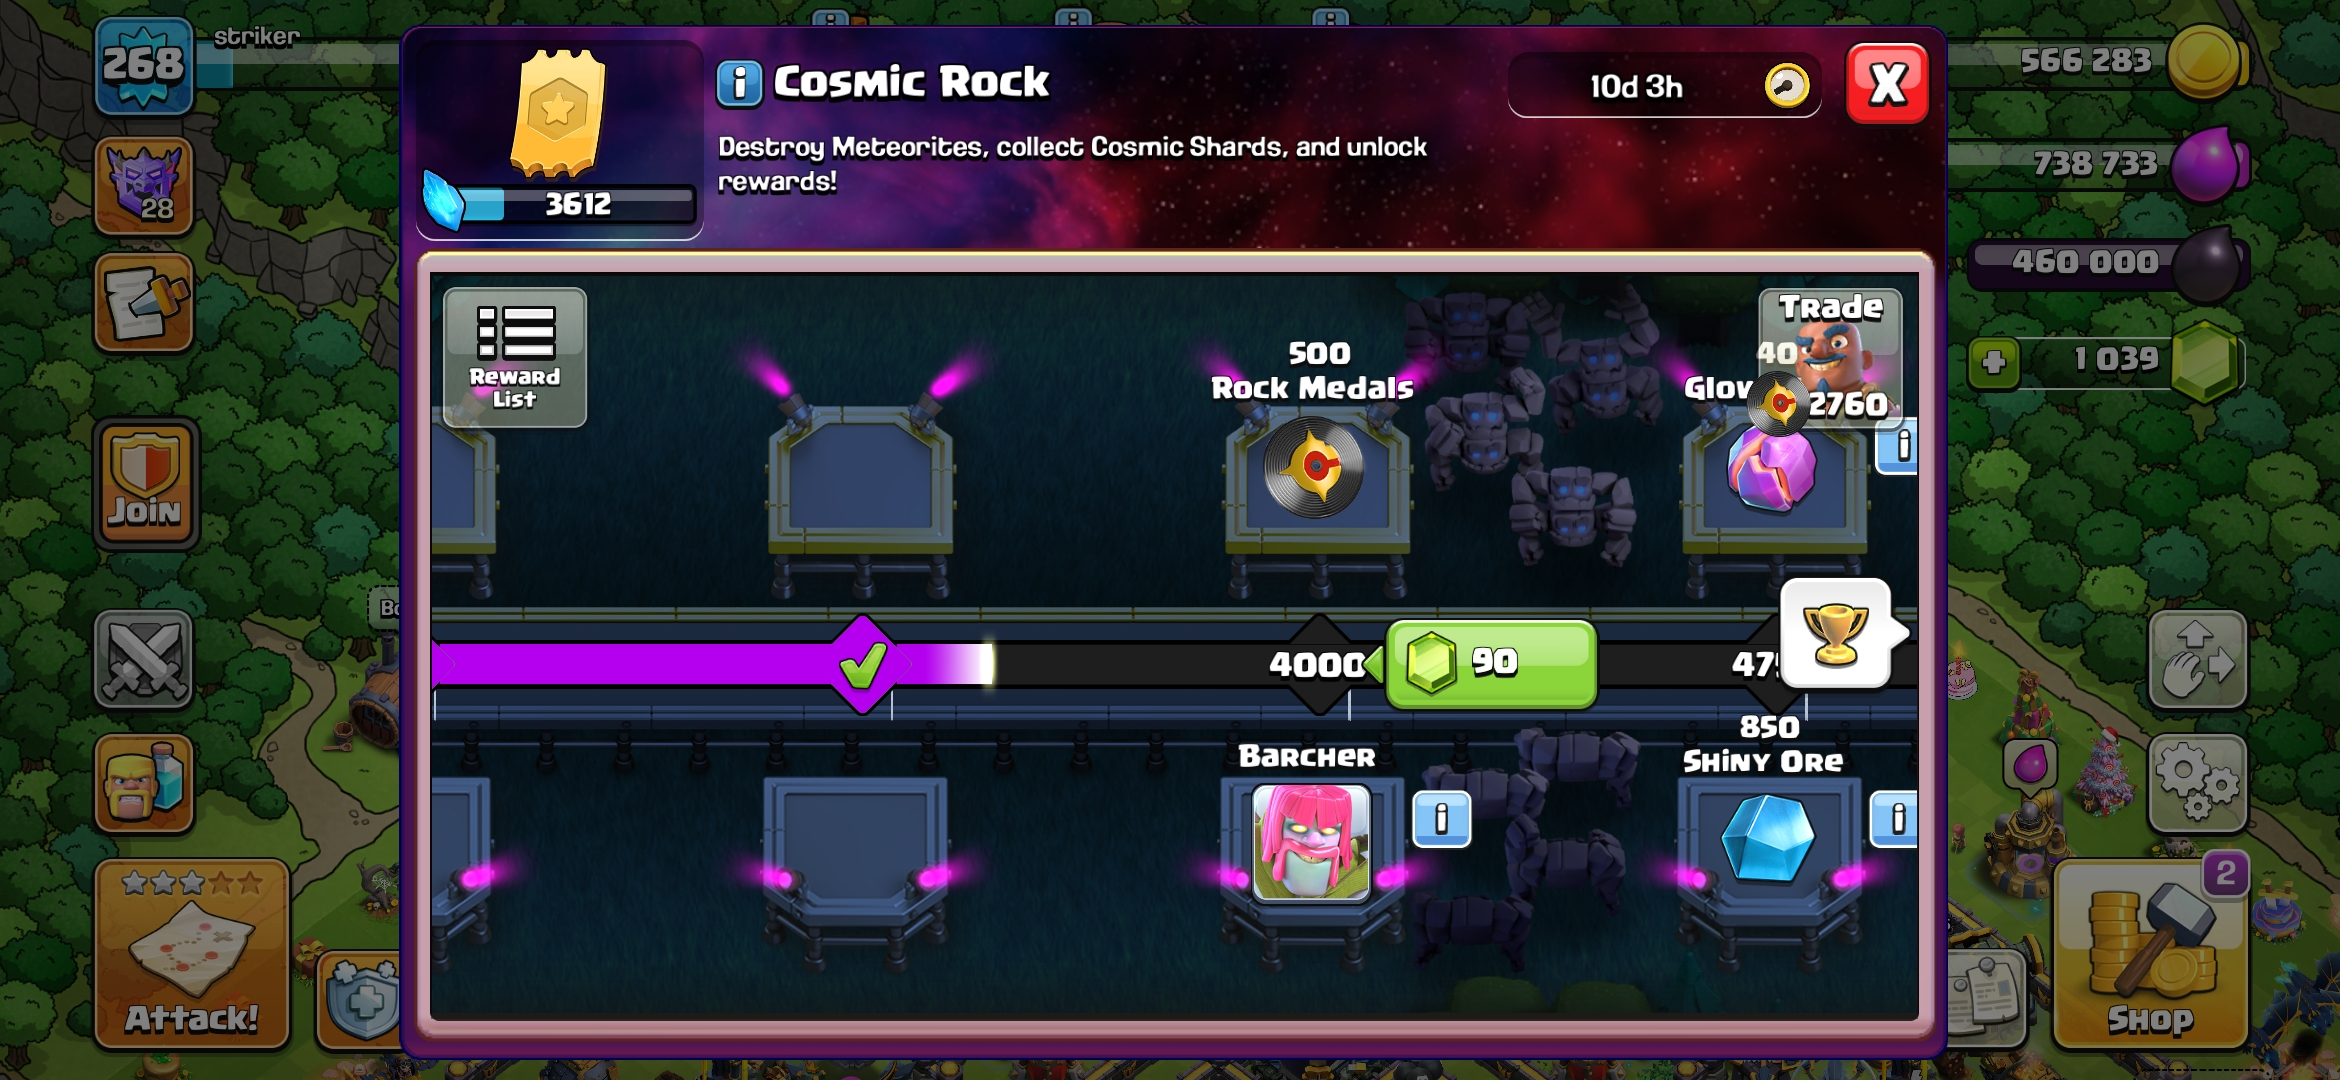
Task: Open the Trade medals panel
Action: pos(1830,357)
